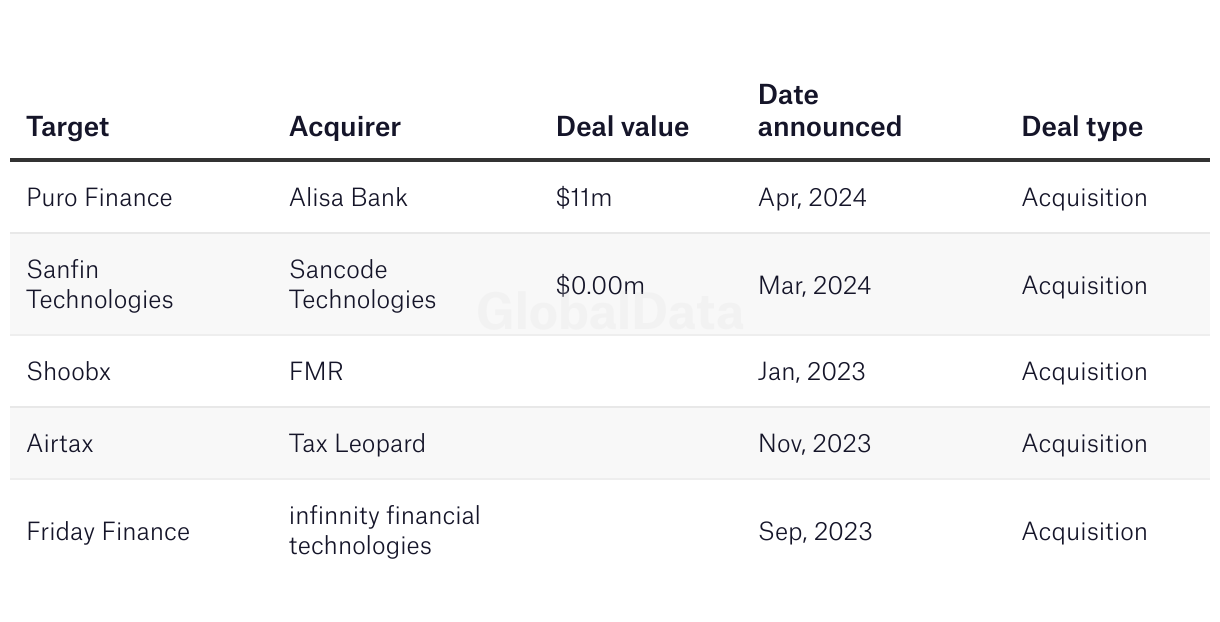Select the Alisa Bank acquirer cell
Image resolution: width=1220 pixels, height=622 pixels.
(x=348, y=198)
